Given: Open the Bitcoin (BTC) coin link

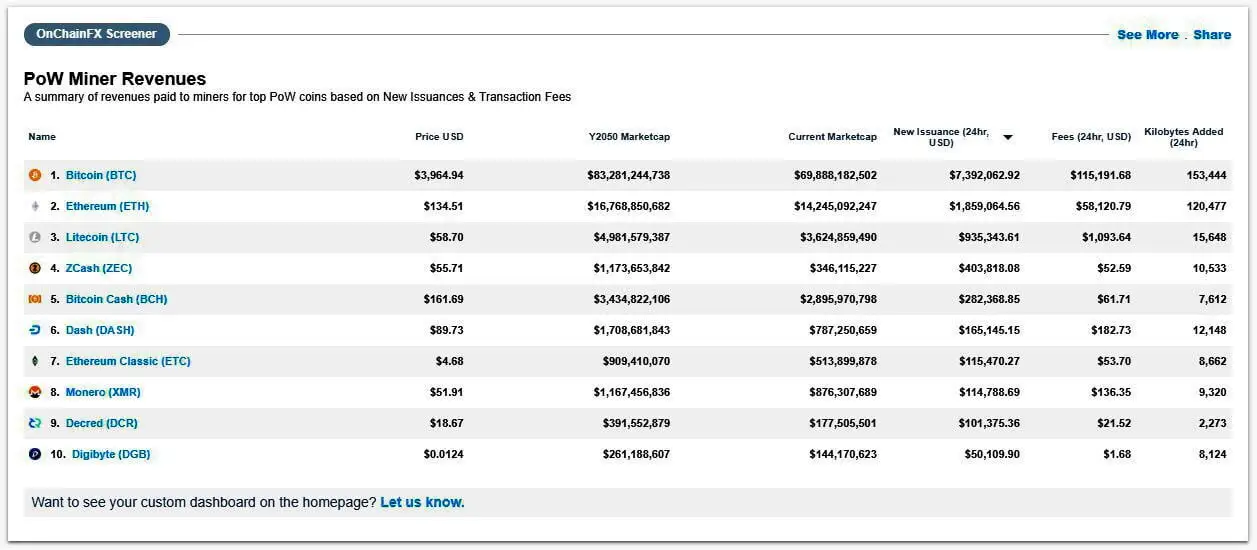Looking at the screenshot, I should click(x=101, y=175).
